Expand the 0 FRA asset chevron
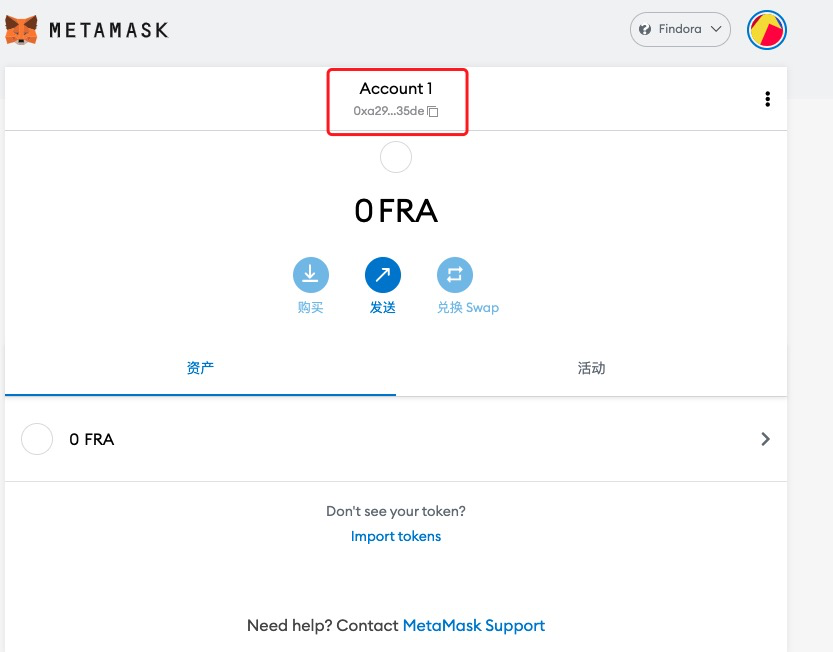 (765, 439)
